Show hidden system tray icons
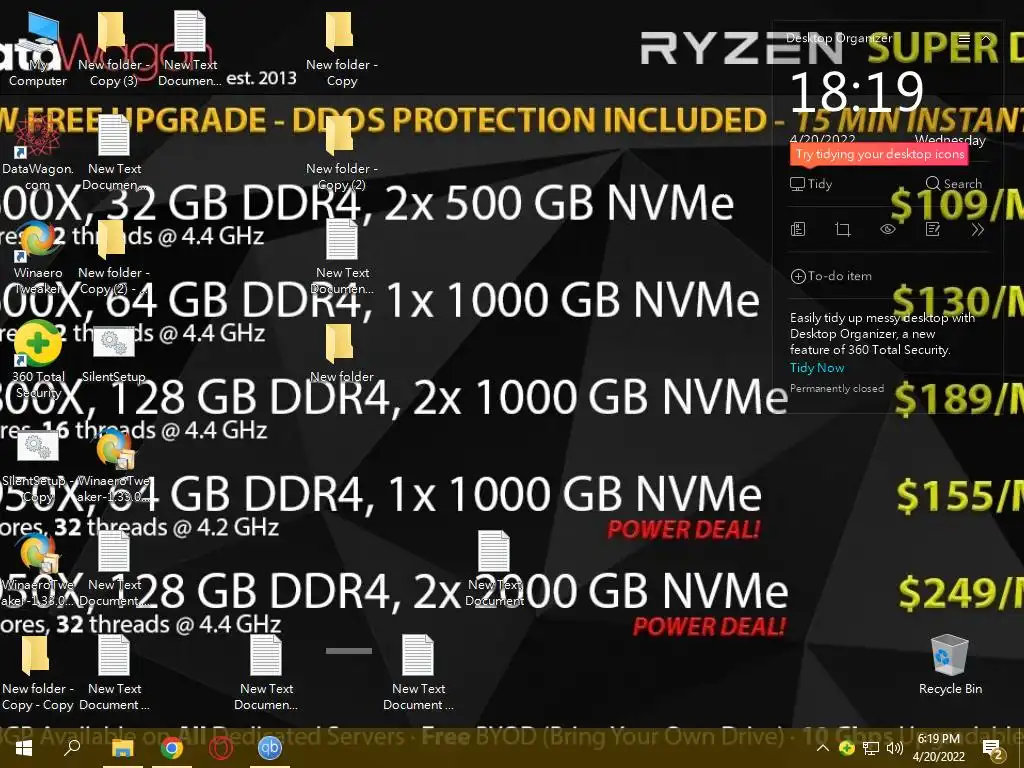The height and width of the screenshot is (768, 1024). click(823, 748)
